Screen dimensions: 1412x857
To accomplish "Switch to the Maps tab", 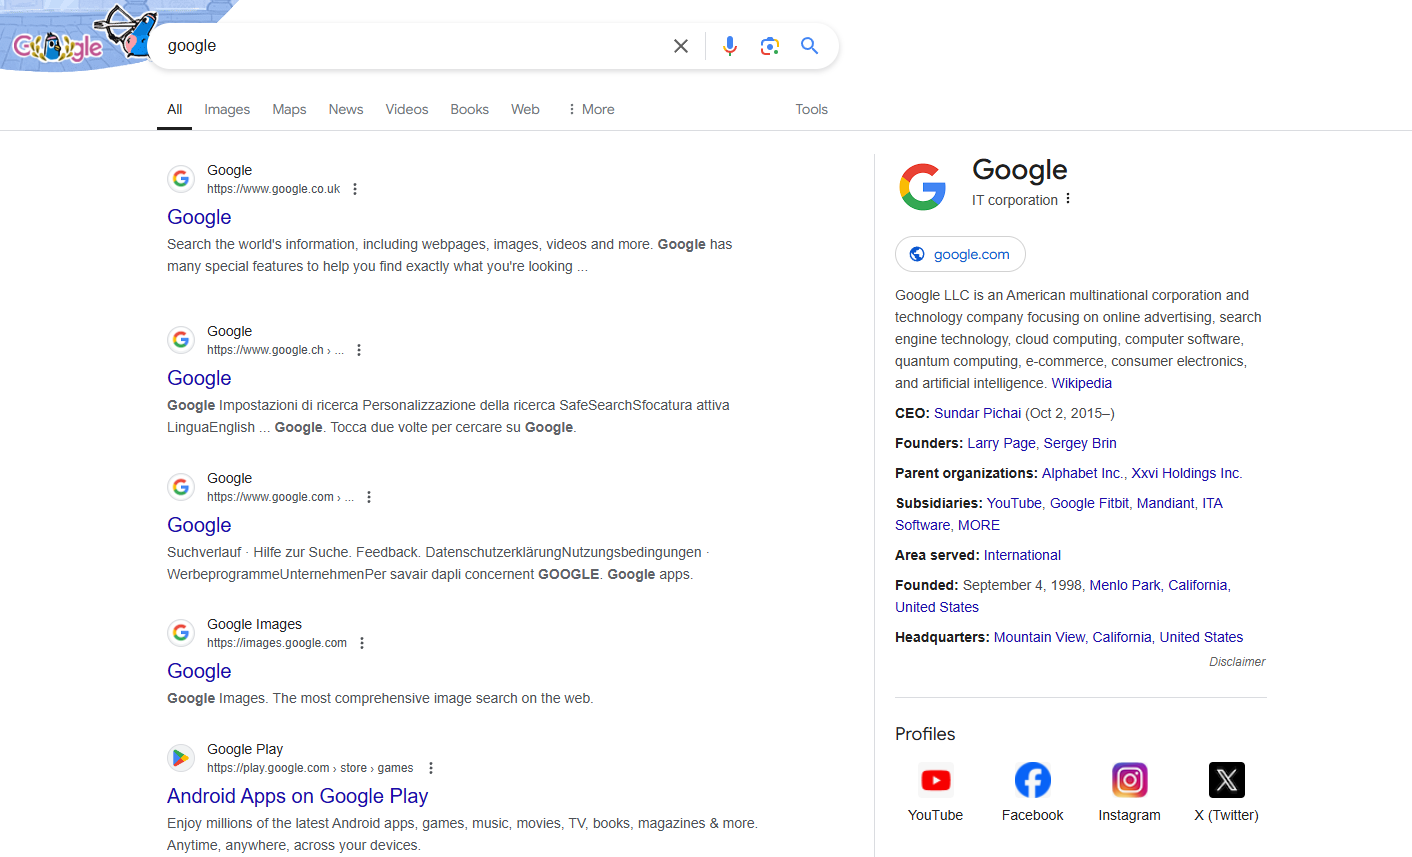I will pyautogui.click(x=289, y=110).
